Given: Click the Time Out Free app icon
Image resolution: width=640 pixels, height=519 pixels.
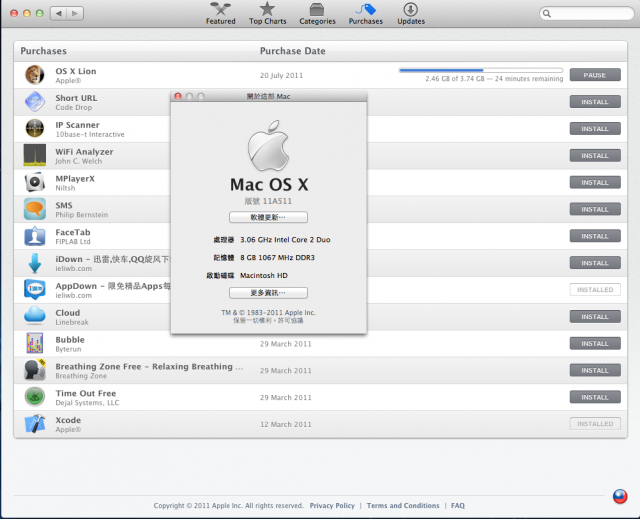Looking at the screenshot, I should click(35, 397).
